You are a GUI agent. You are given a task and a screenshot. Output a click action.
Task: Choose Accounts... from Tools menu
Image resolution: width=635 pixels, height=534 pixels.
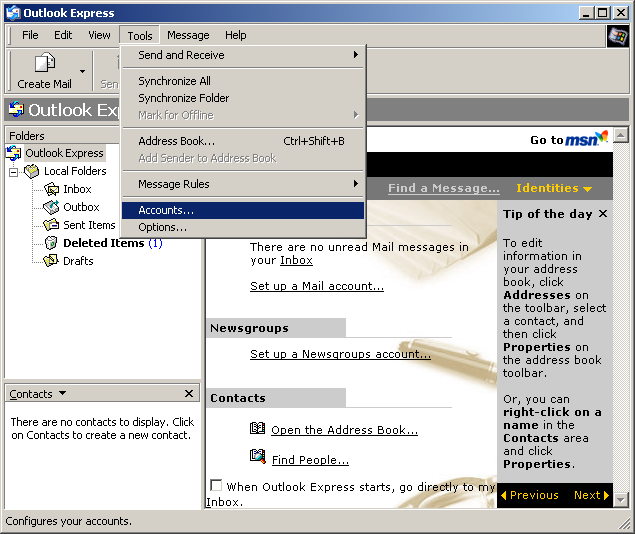pos(243,210)
